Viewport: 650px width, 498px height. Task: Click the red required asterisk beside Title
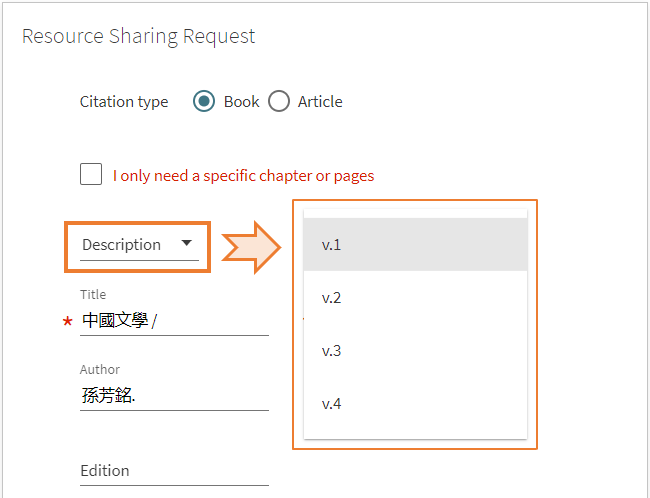[x=68, y=321]
